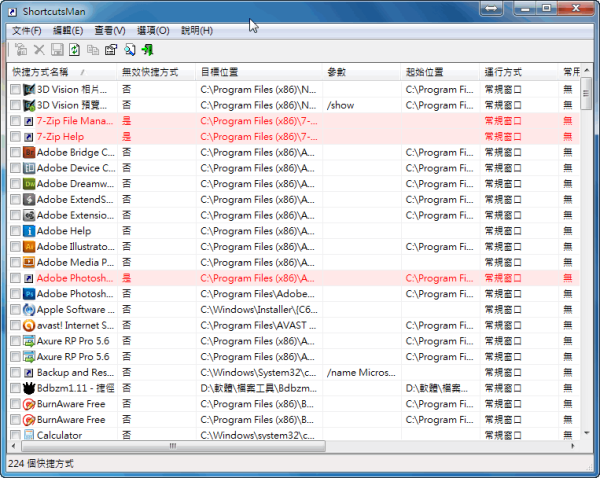
Task: Click the blue Ps Photoshop row icon
Action: 29,294
